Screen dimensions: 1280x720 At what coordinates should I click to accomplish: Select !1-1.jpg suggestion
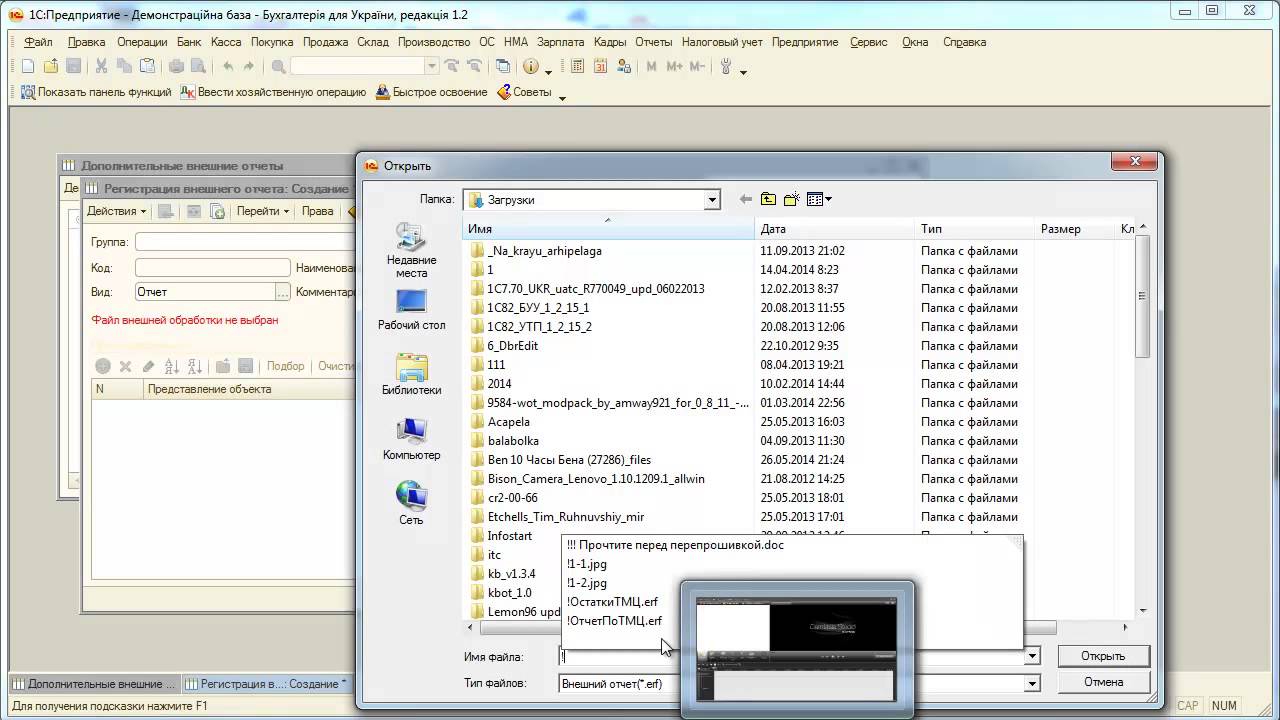(x=587, y=564)
